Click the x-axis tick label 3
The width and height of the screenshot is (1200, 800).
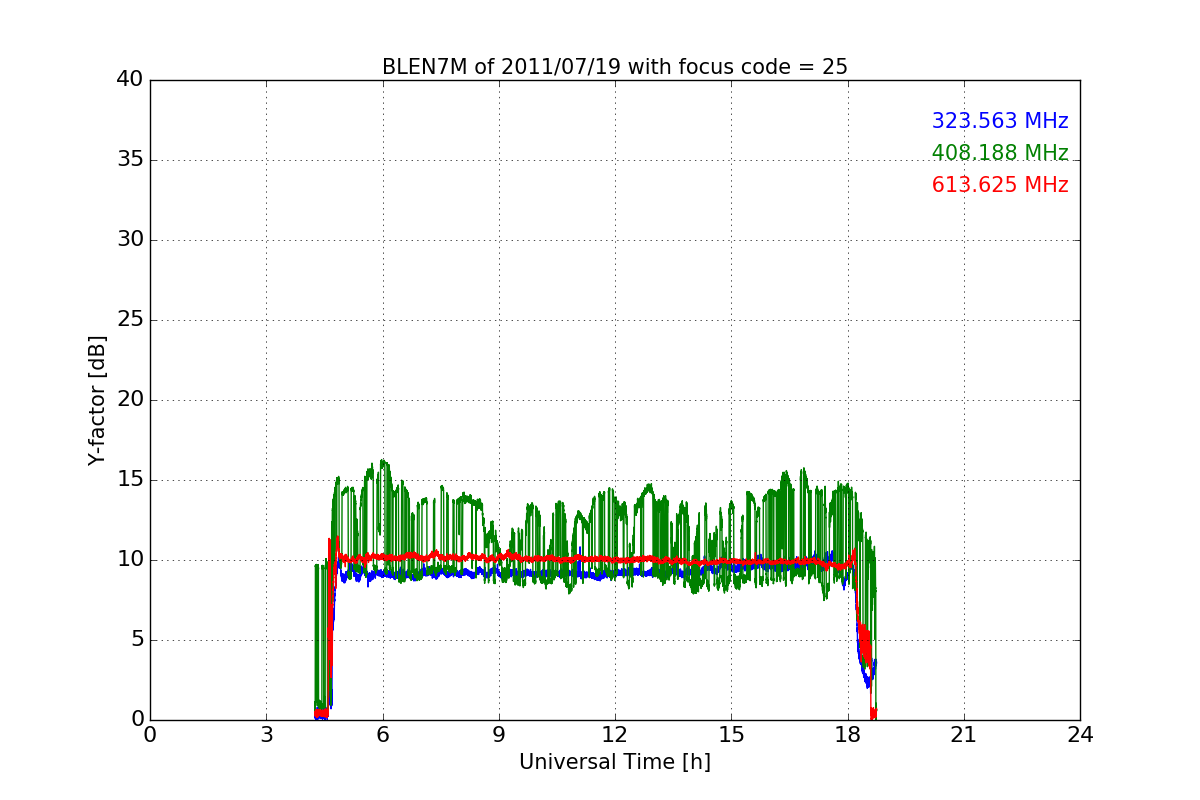266,735
